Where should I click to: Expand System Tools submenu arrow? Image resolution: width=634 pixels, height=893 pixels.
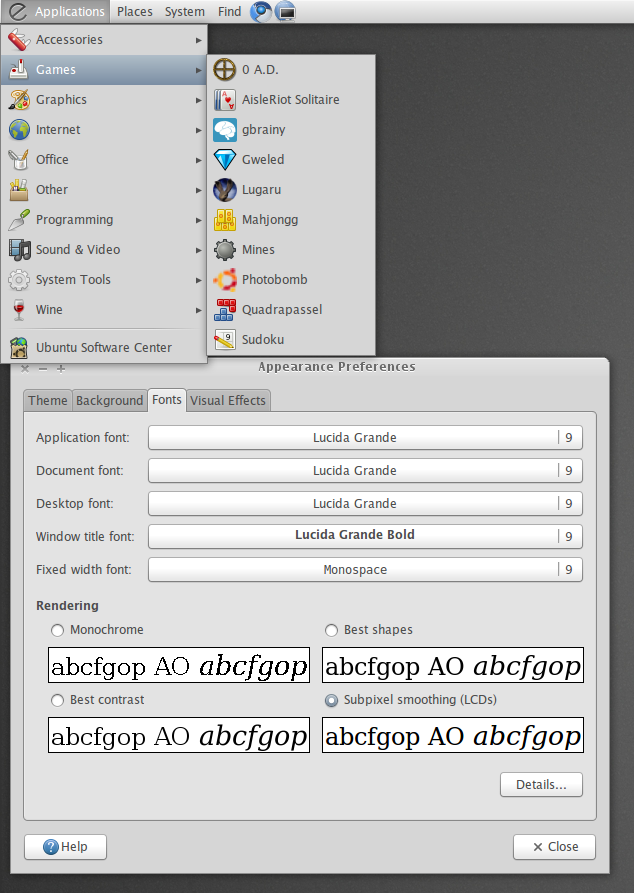coord(198,280)
